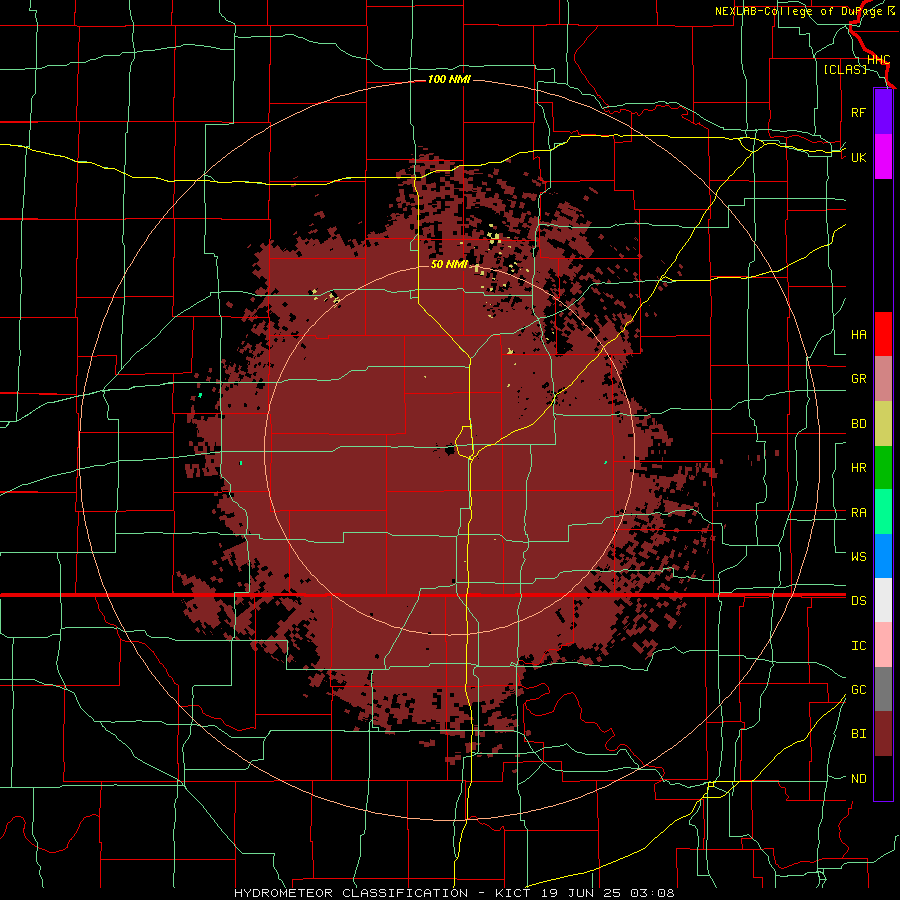Image resolution: width=900 pixels, height=900 pixels.
Task: Click the RA light-green legend color swatch
Action: point(883,512)
